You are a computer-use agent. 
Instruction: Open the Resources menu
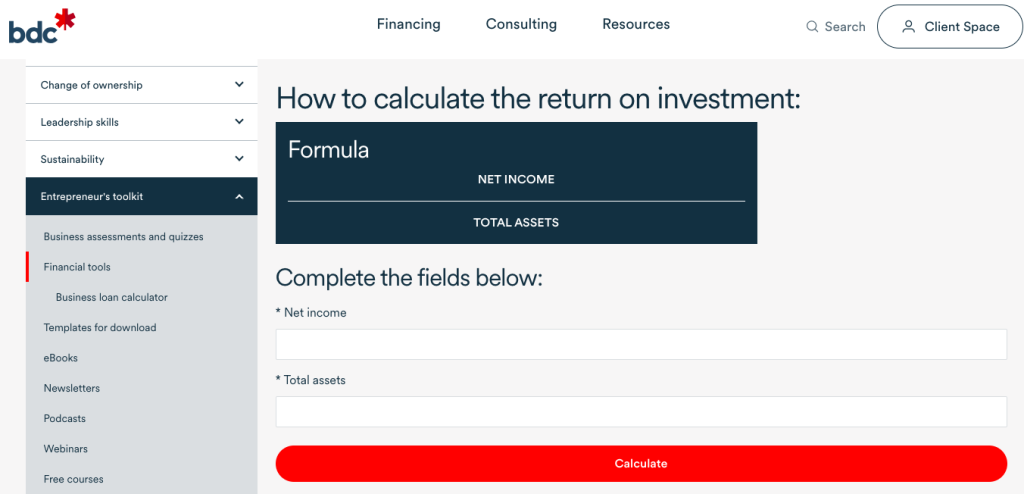tap(636, 24)
